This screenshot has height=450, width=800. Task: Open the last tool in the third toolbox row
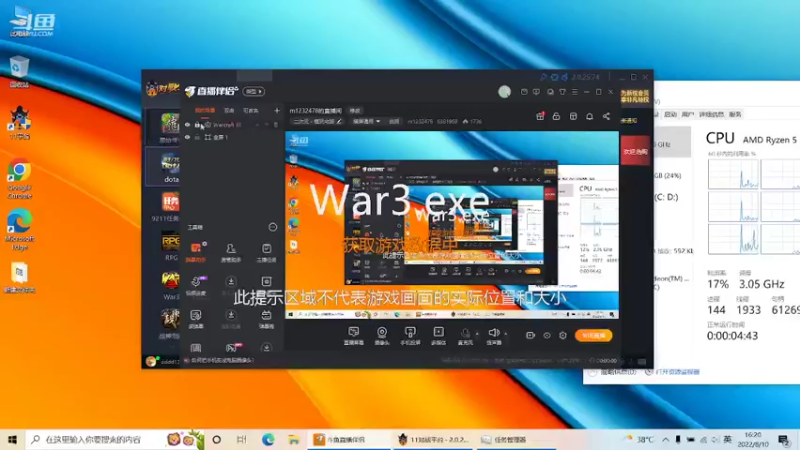[x=266, y=319]
